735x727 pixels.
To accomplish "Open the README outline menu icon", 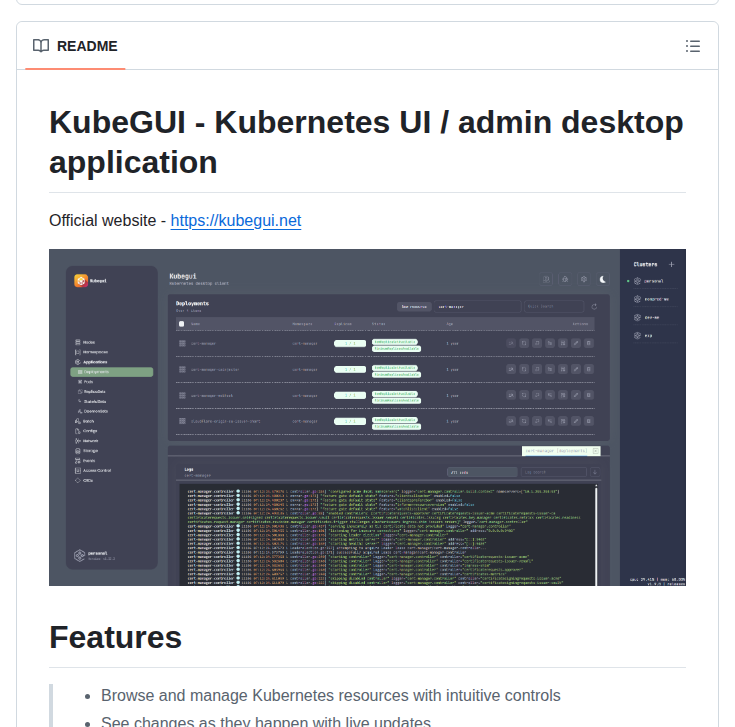I will pyautogui.click(x=692, y=46).
